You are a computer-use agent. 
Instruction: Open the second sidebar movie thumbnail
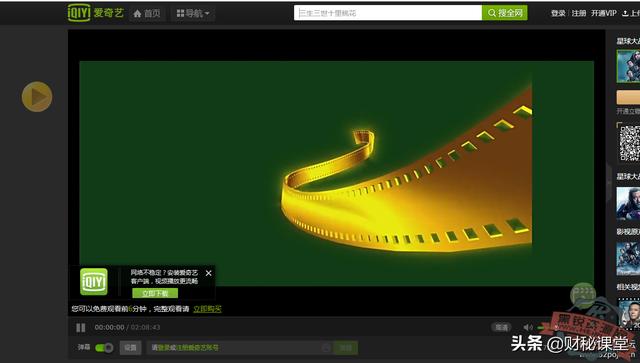[628, 203]
